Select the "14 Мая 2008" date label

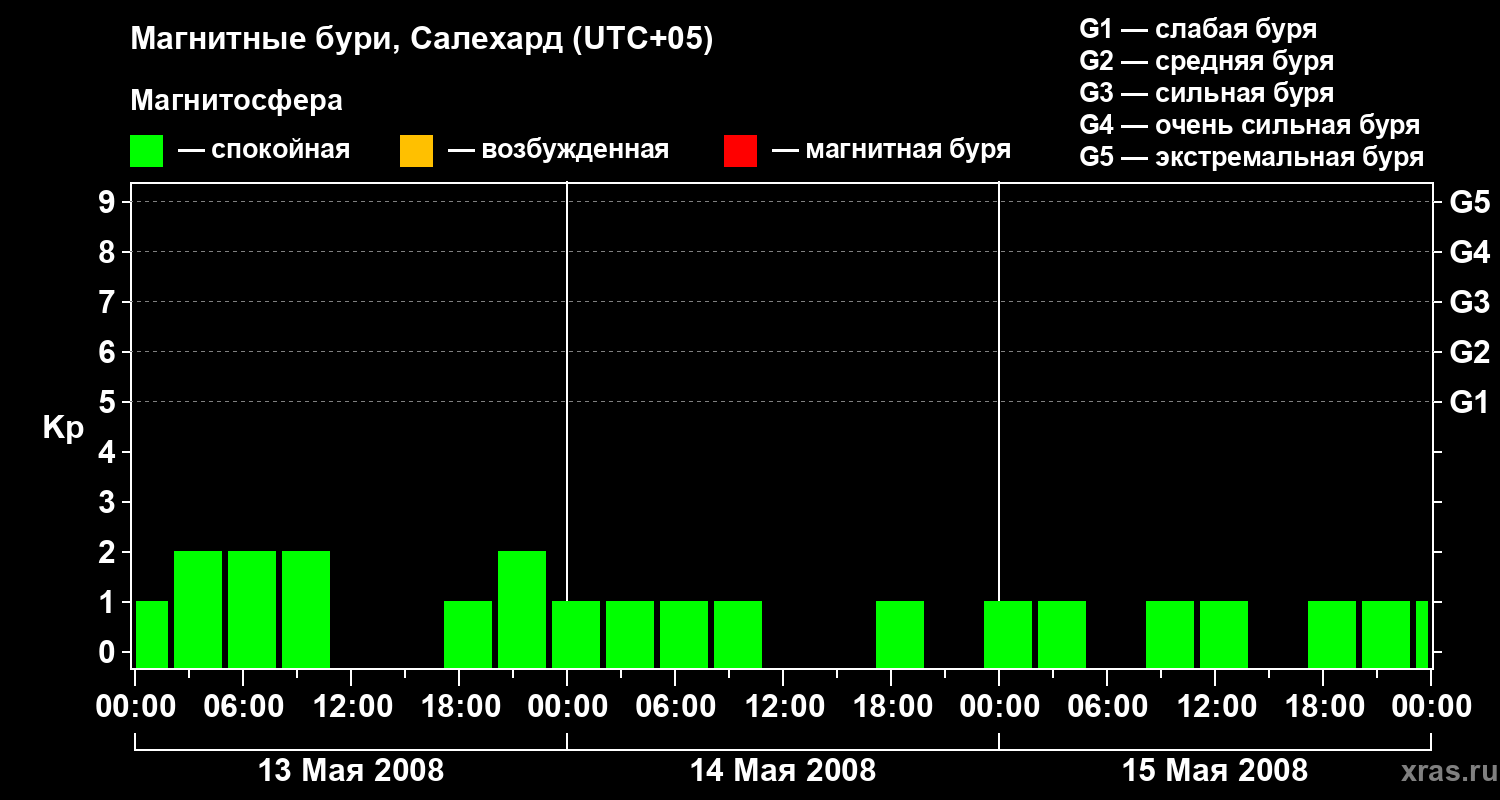[x=783, y=771]
